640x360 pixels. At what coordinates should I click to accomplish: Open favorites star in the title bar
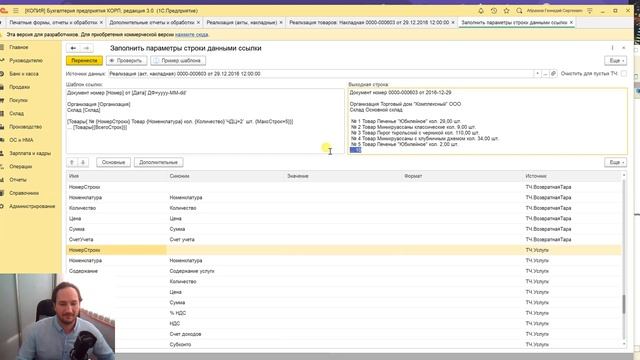click(x=507, y=11)
